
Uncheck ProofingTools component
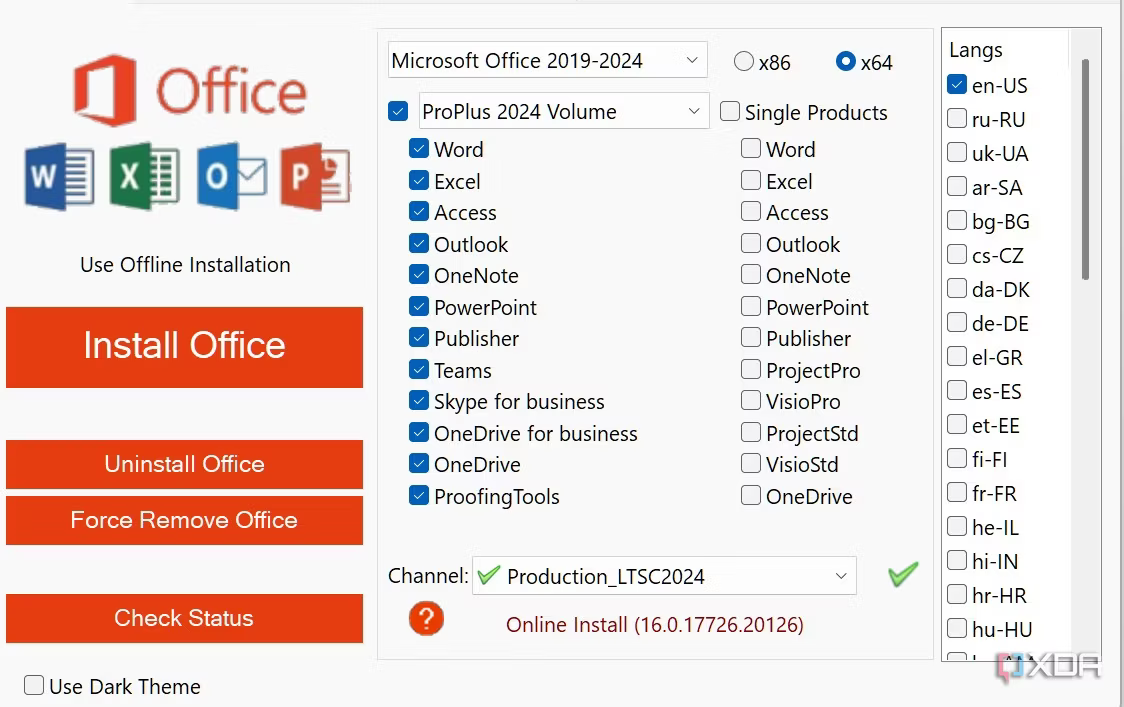coord(419,495)
